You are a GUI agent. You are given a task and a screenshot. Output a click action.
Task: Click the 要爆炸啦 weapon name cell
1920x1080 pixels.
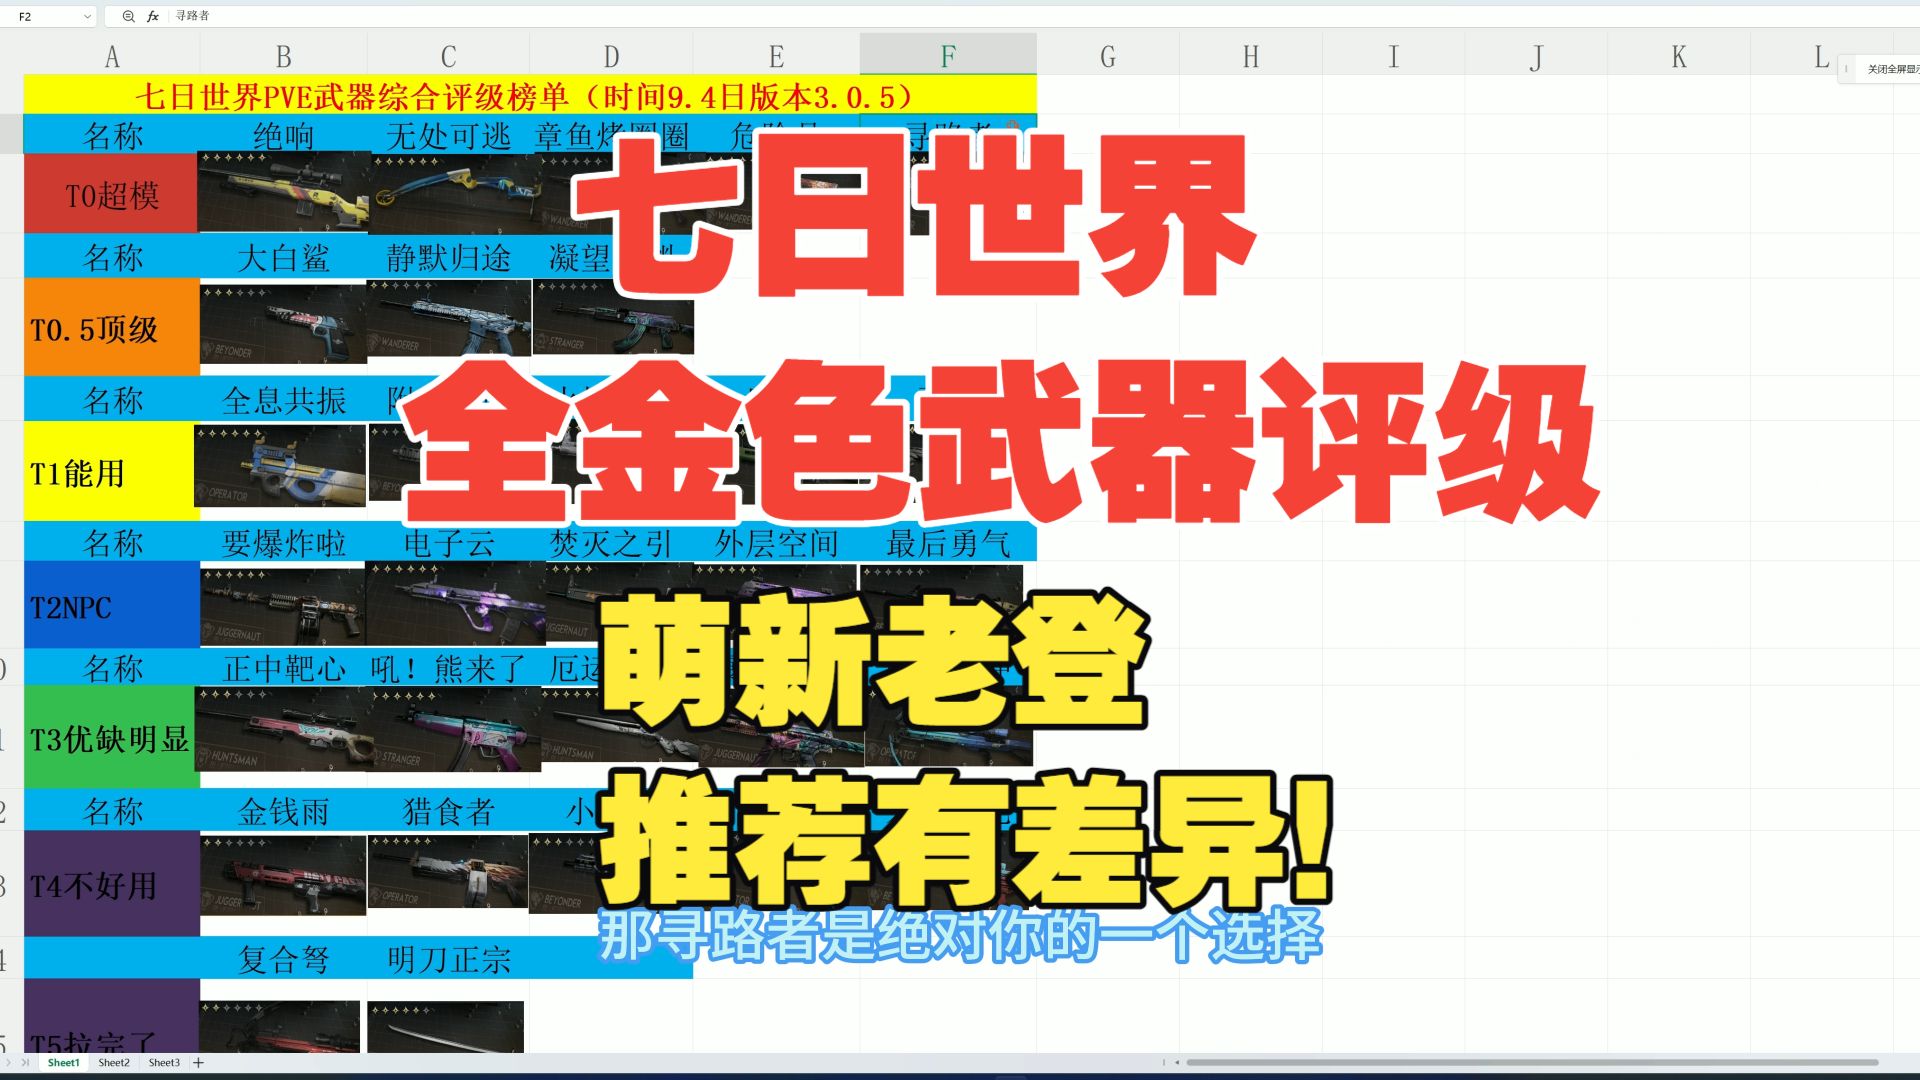283,543
